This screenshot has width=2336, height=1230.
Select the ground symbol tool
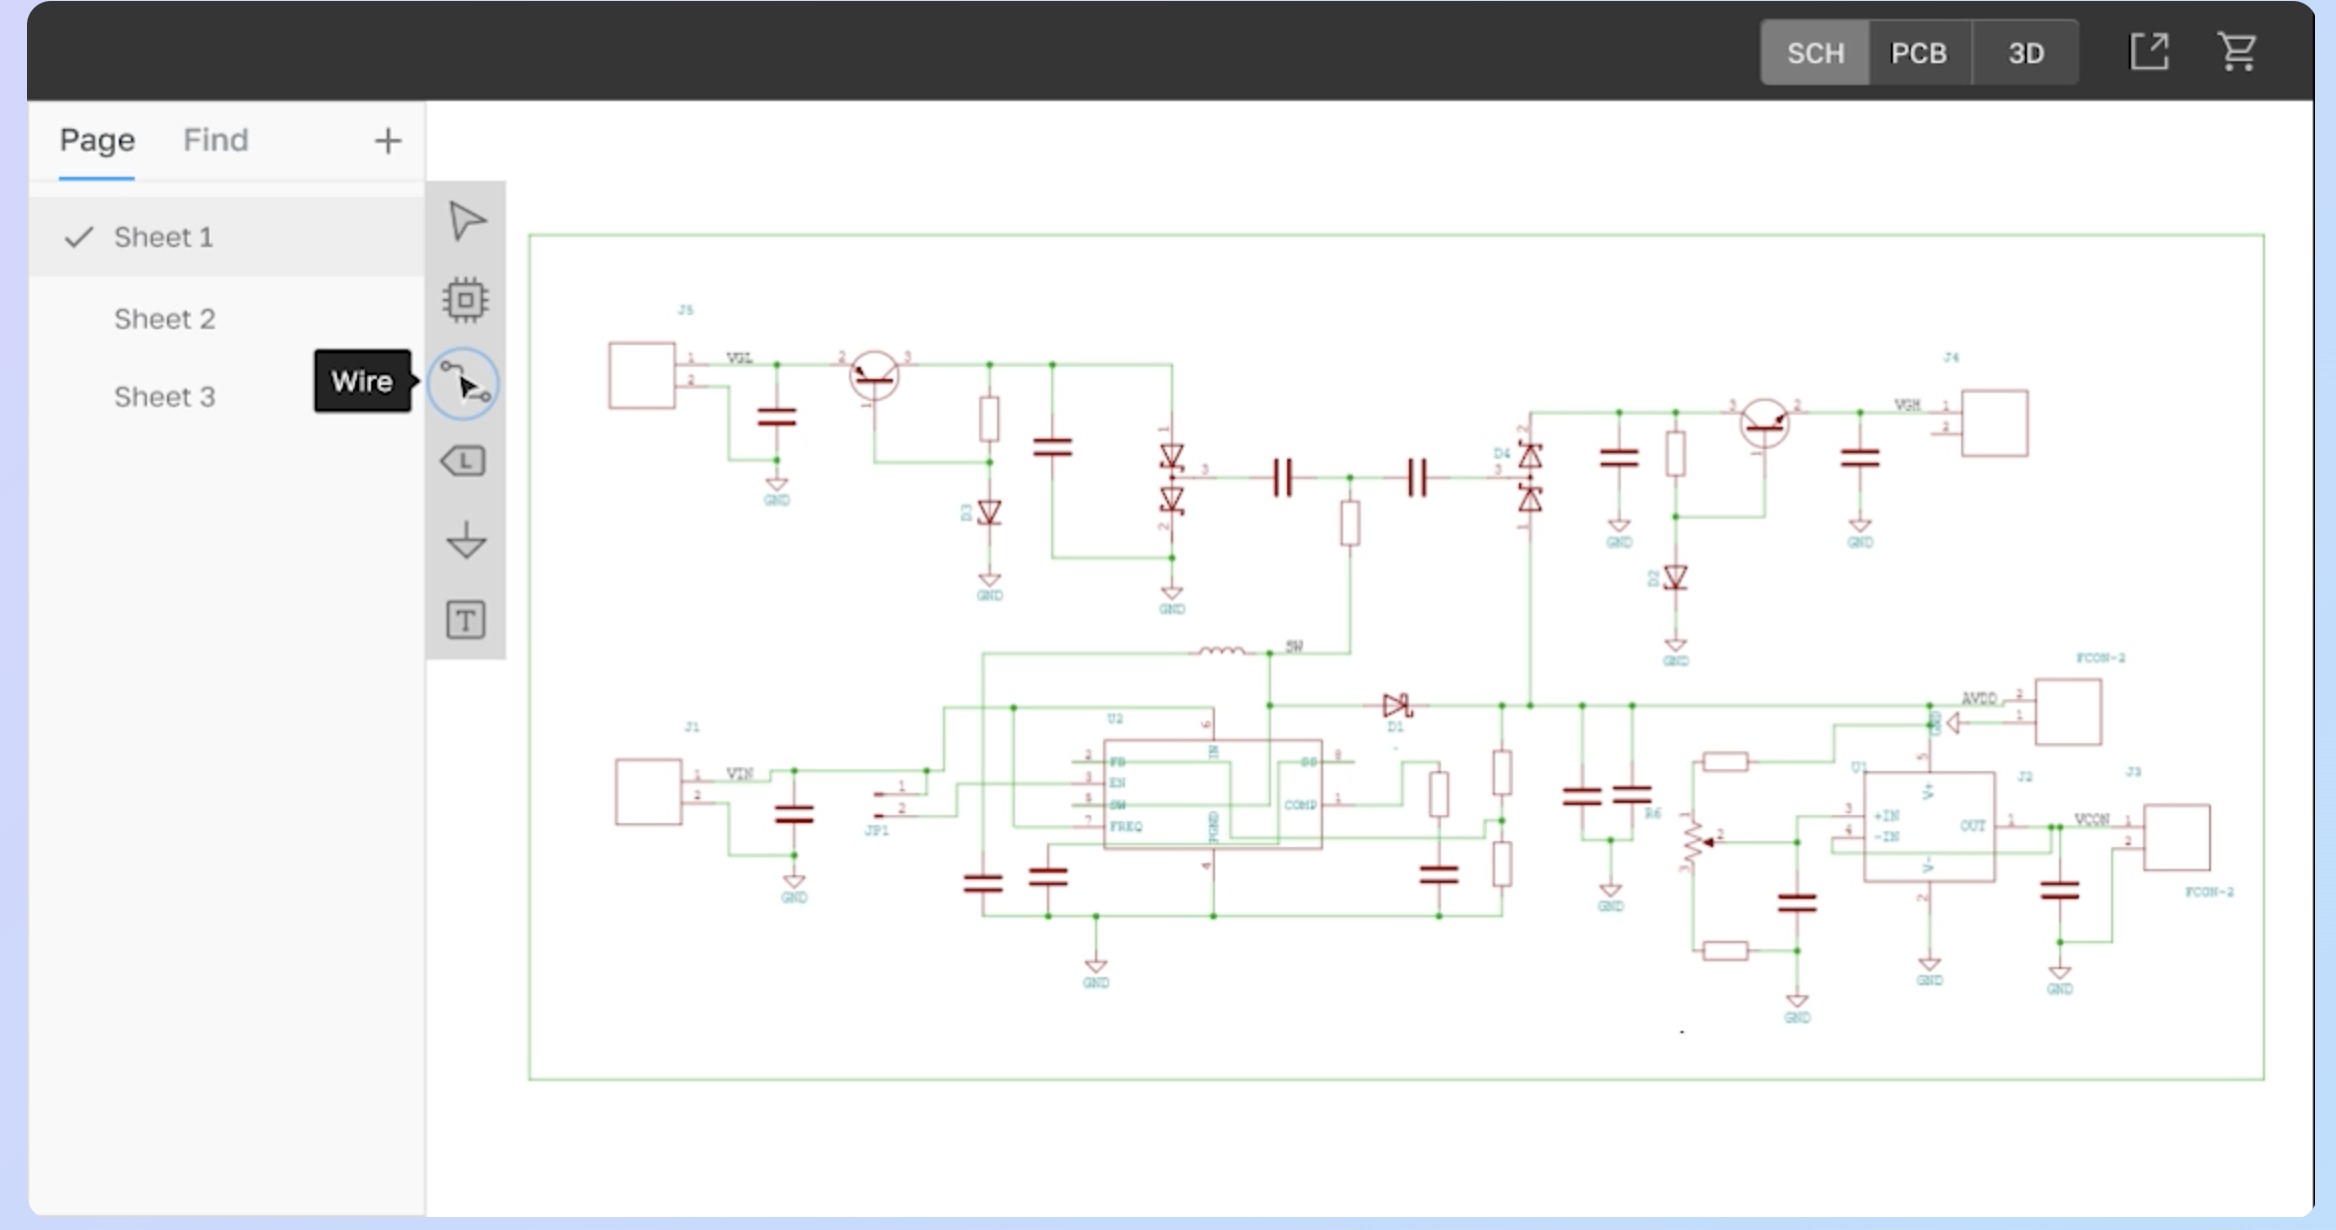coord(466,540)
